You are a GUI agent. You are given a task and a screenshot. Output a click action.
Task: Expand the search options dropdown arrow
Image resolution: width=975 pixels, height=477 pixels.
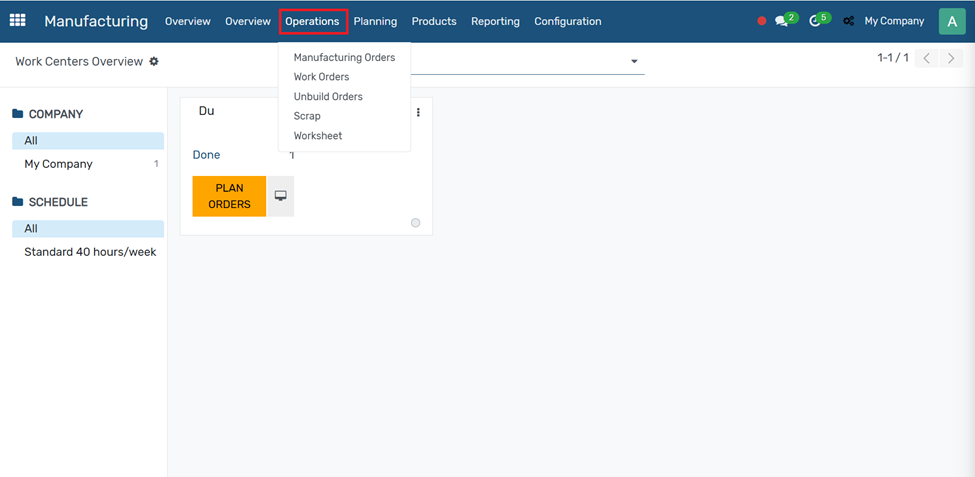pyautogui.click(x=634, y=62)
